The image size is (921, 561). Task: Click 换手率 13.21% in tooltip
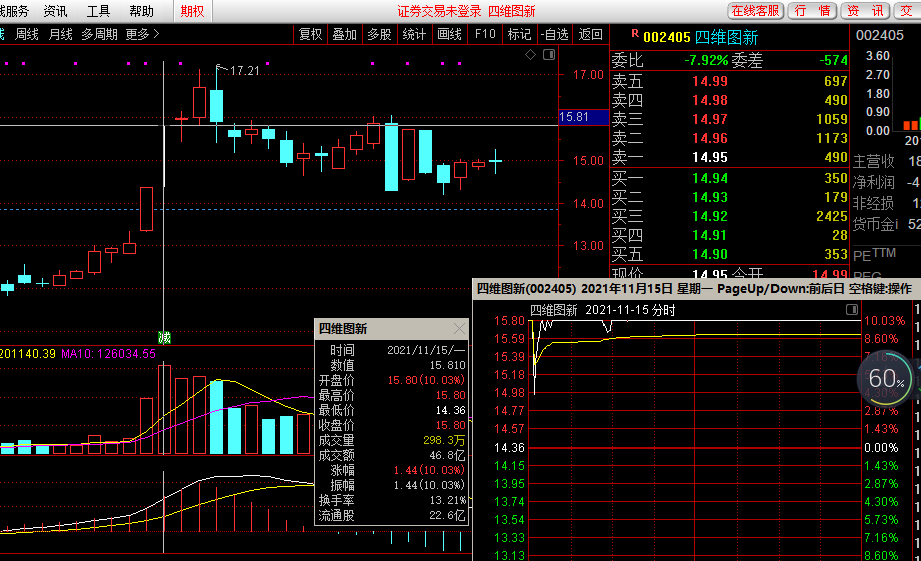[391, 500]
